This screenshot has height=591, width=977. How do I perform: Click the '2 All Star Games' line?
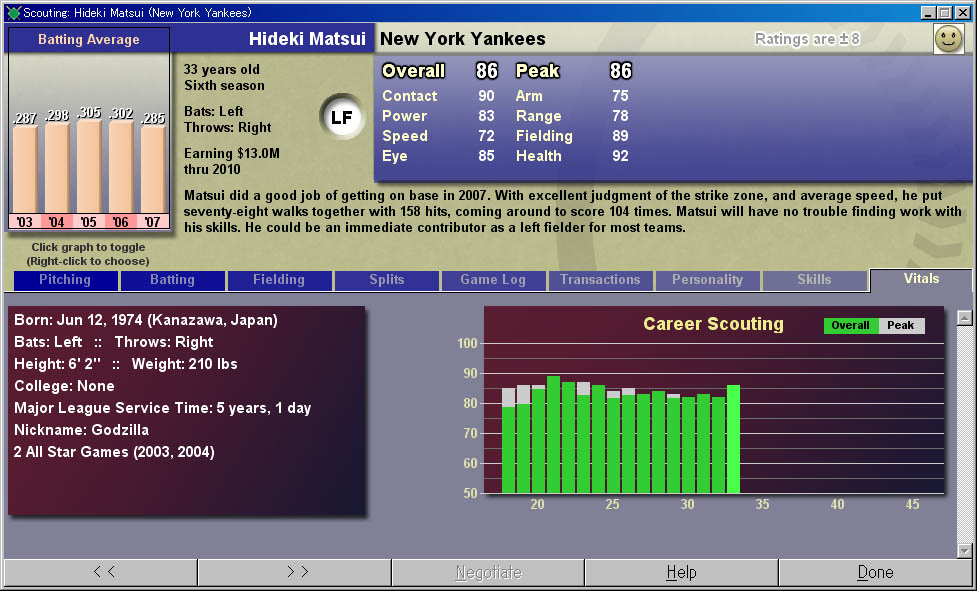[114, 452]
